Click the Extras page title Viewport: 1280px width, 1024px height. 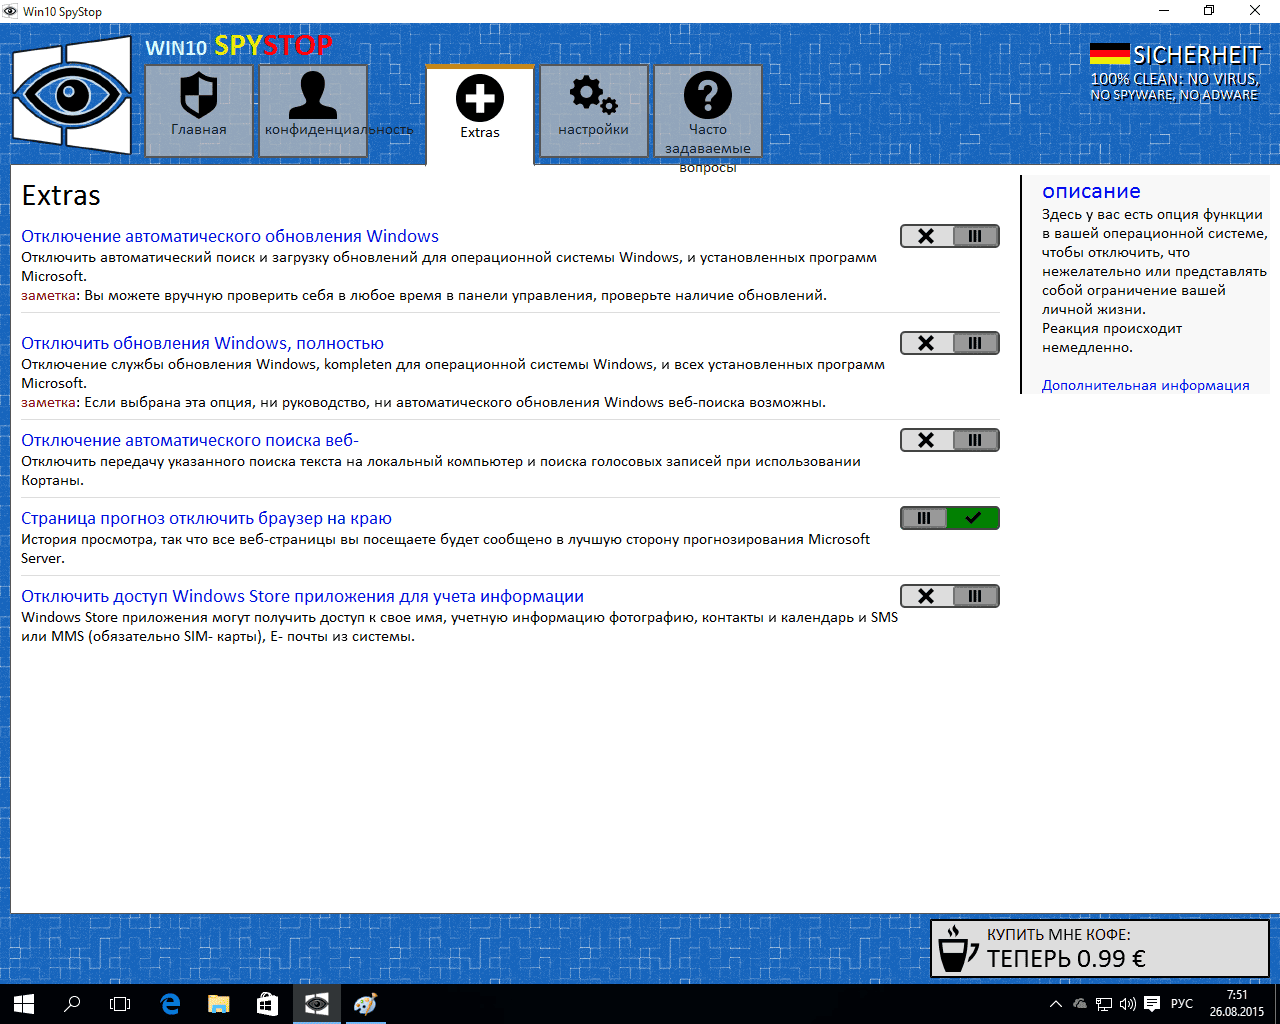(x=61, y=195)
